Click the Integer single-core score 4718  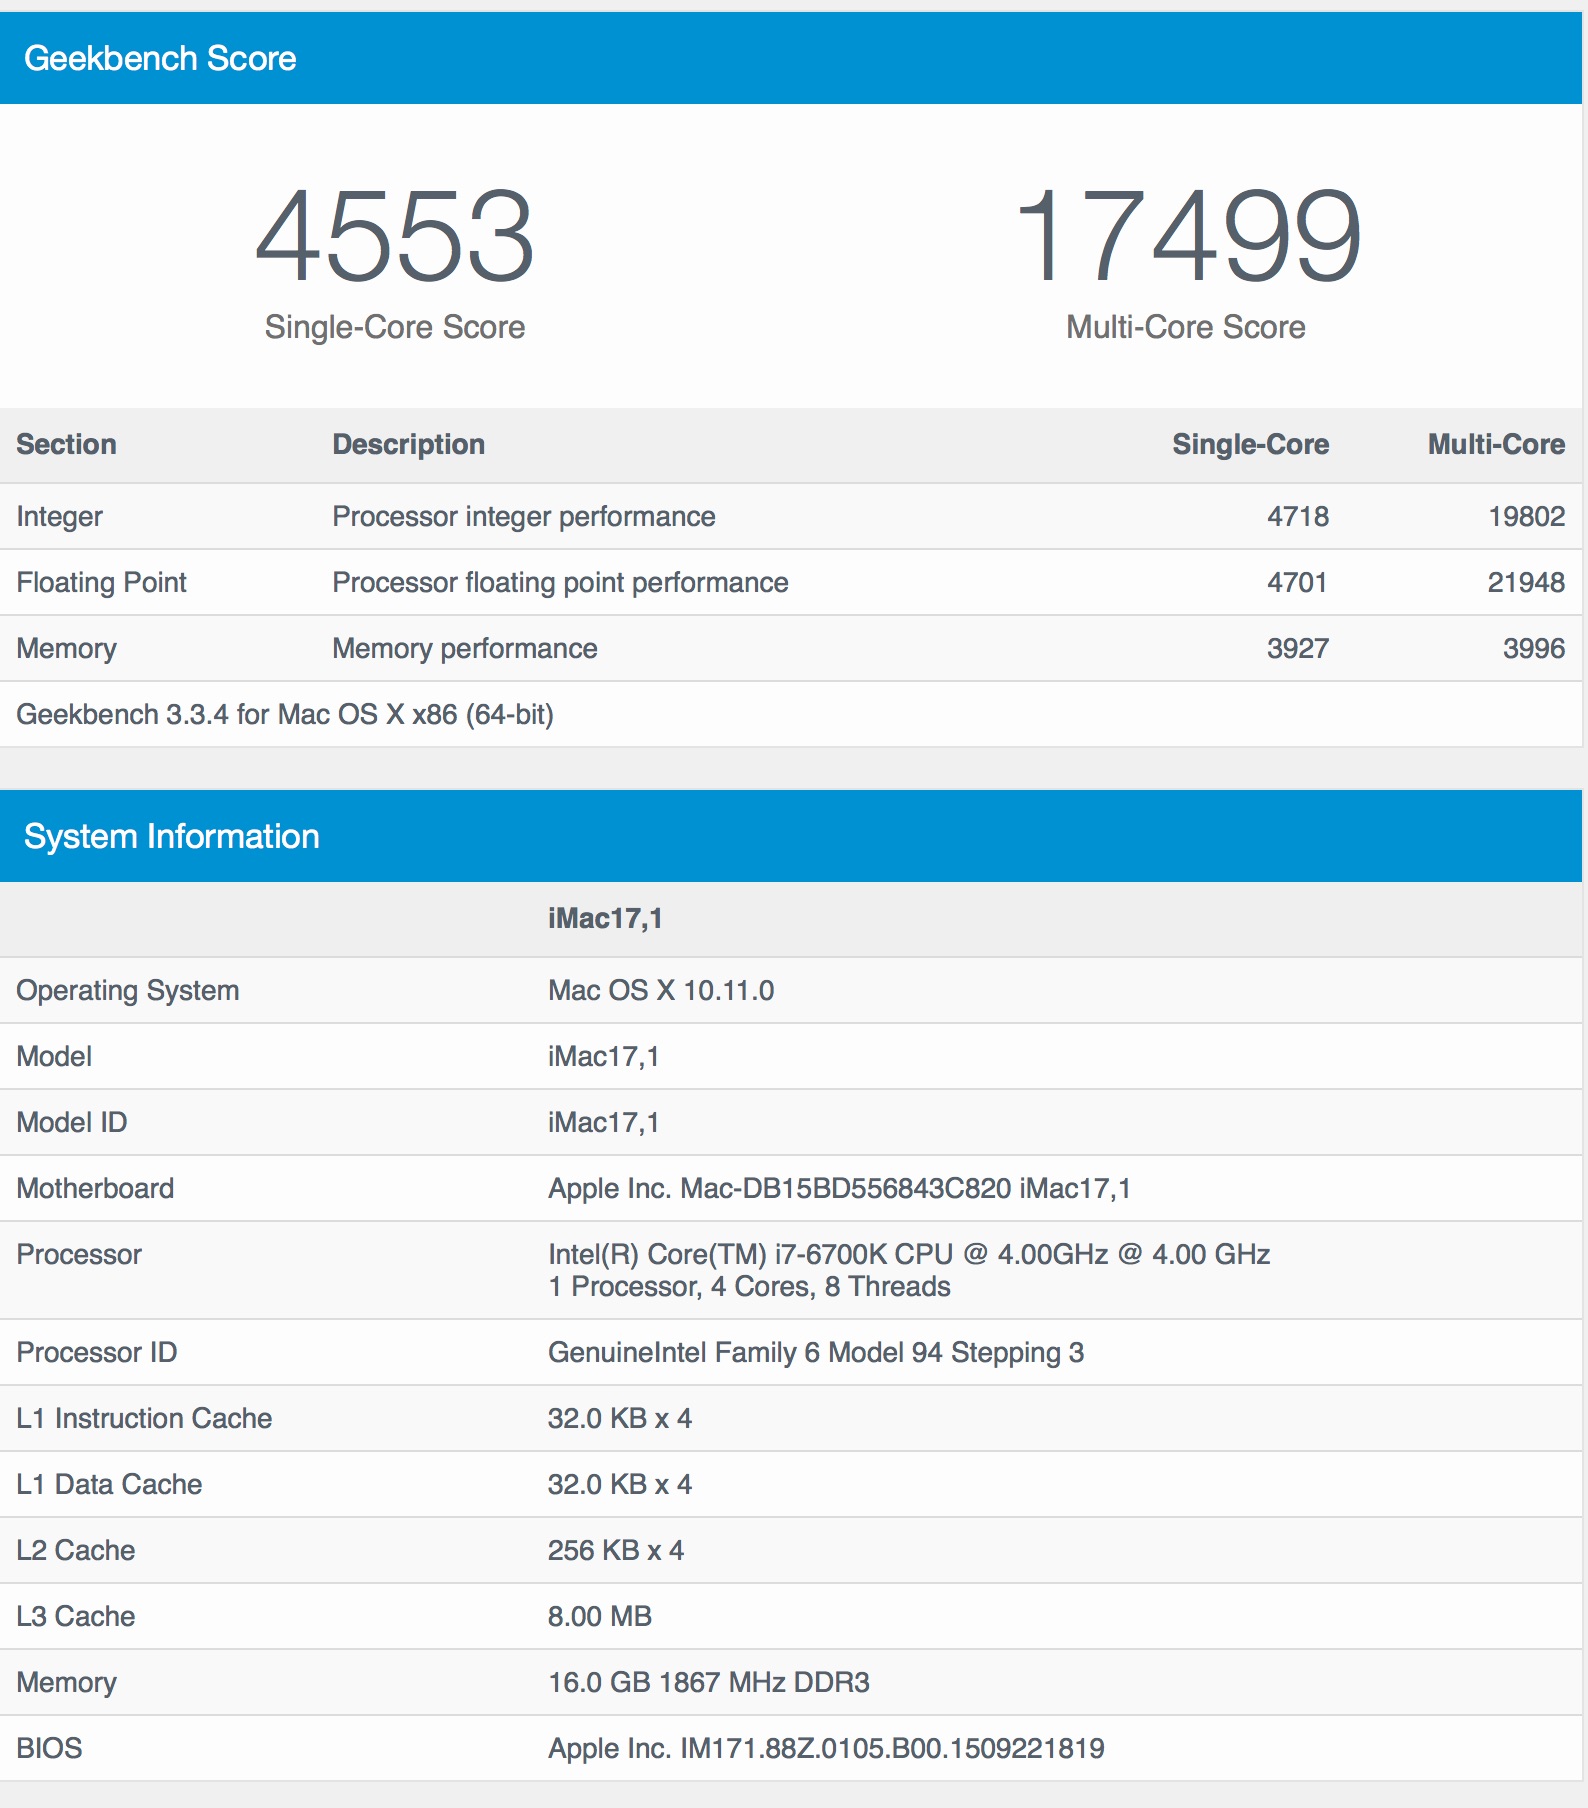tap(1298, 516)
